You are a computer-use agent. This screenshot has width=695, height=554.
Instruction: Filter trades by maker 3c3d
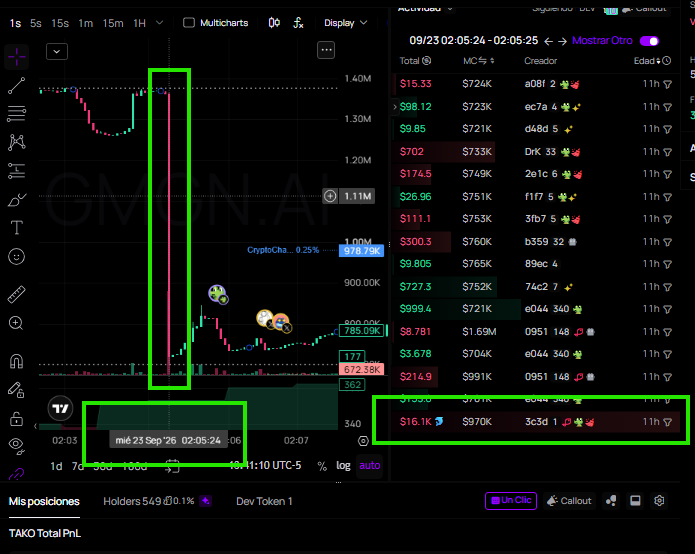pyautogui.click(x=668, y=422)
